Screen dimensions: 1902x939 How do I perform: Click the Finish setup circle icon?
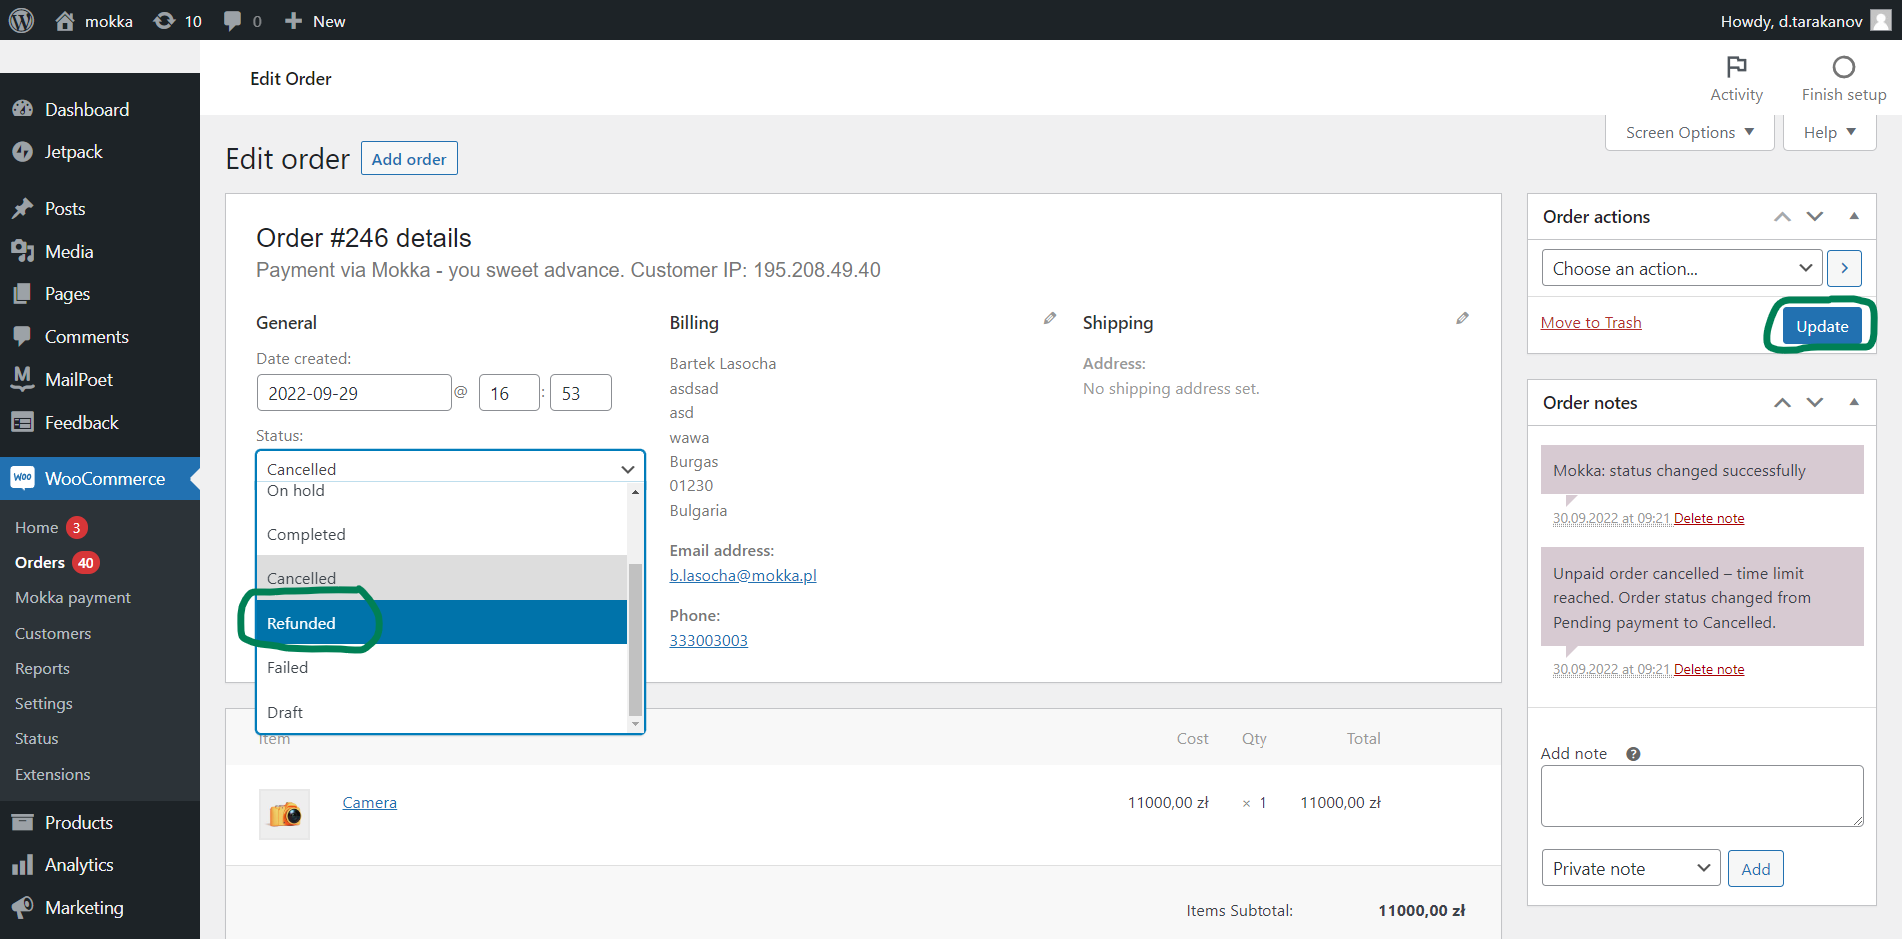tap(1843, 67)
